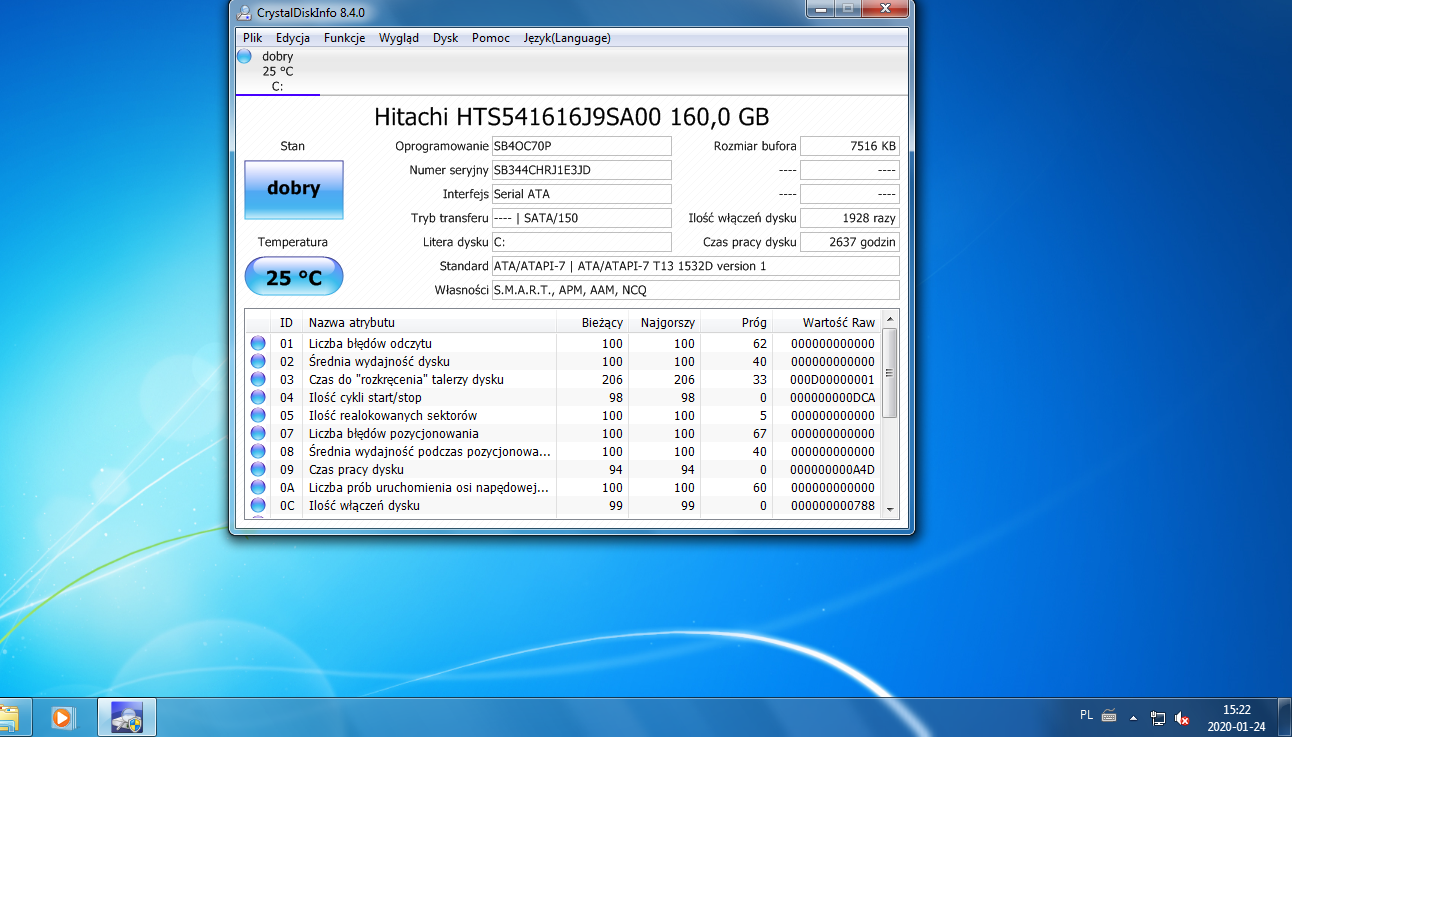The width and height of the screenshot is (1440, 900).
Task: Open the Wygląd menu
Action: coord(399,38)
